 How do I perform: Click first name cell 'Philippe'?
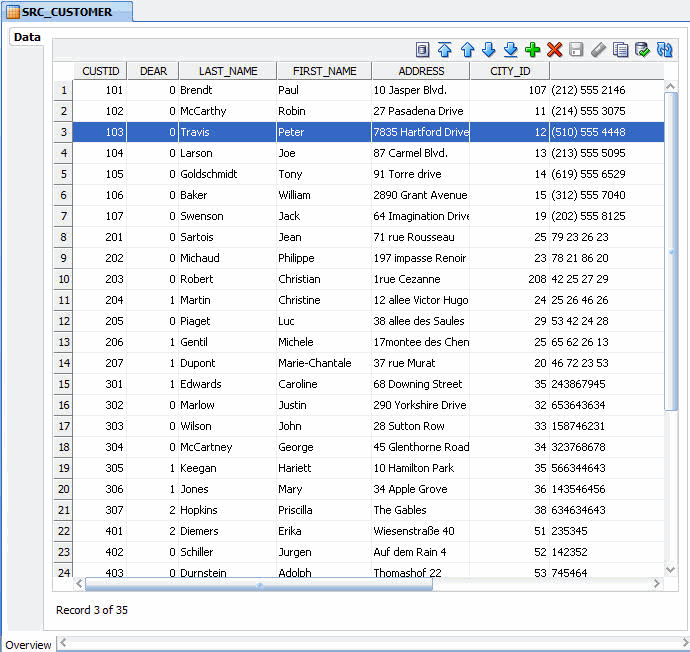(324, 258)
